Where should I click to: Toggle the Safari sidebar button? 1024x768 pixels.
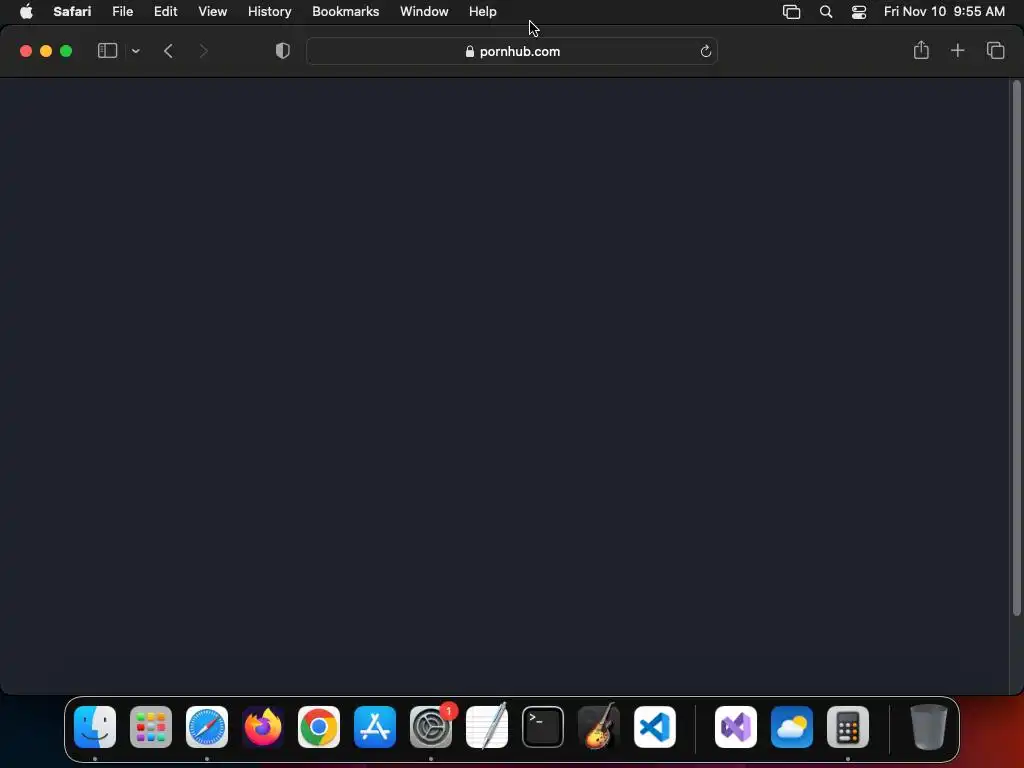click(107, 51)
